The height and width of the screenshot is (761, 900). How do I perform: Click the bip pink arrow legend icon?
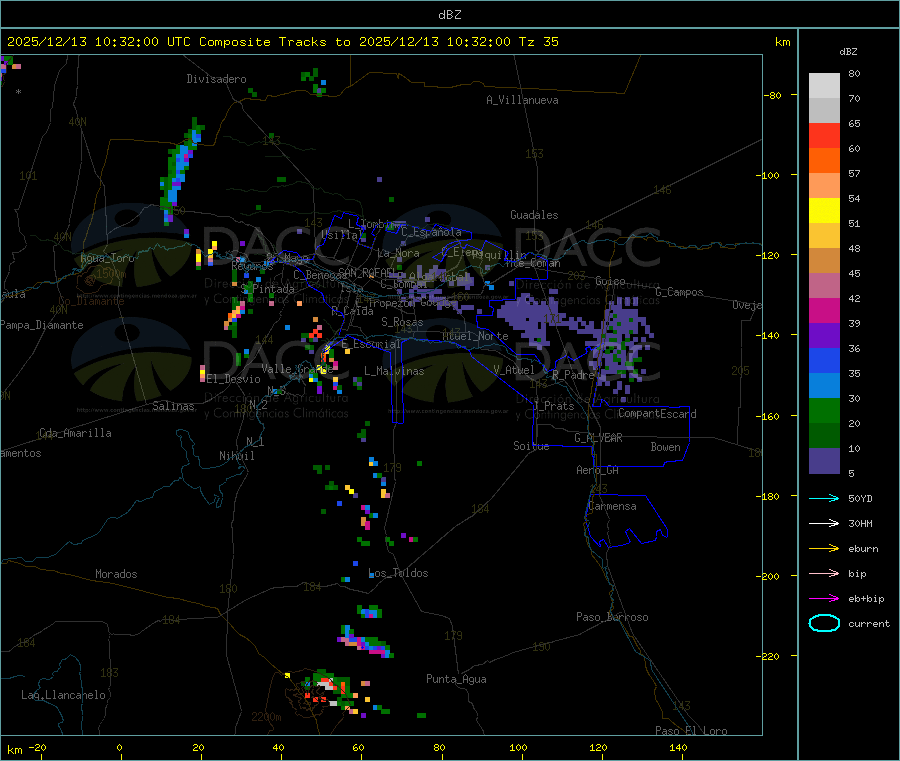click(x=824, y=573)
